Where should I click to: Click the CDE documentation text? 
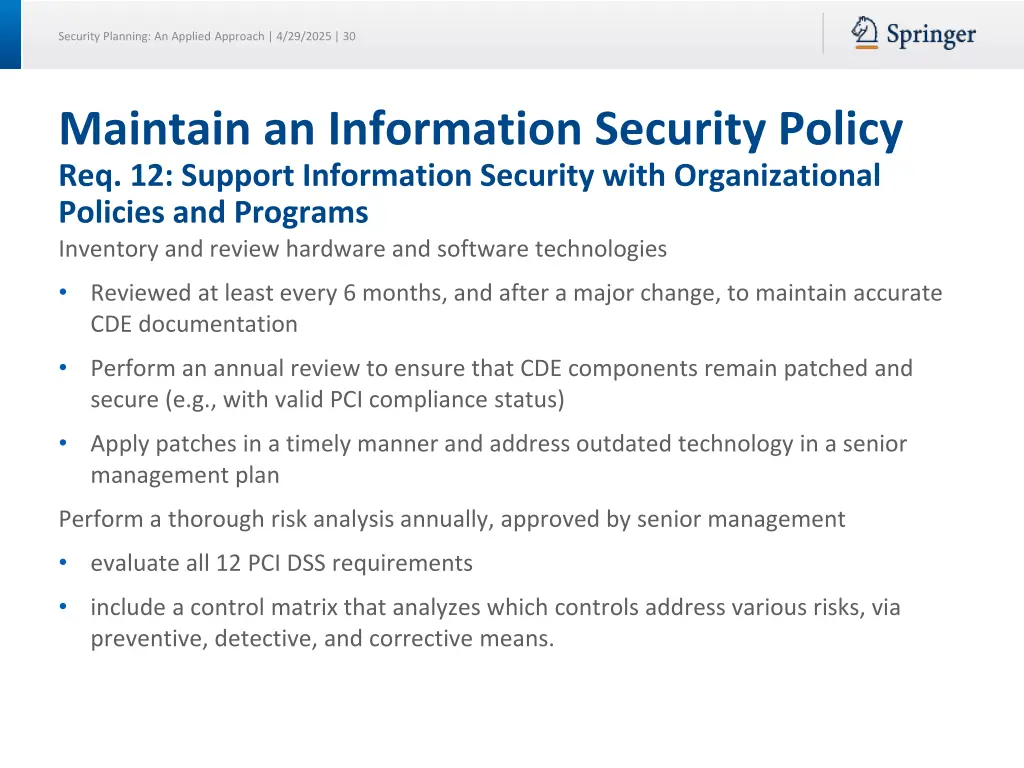click(193, 324)
